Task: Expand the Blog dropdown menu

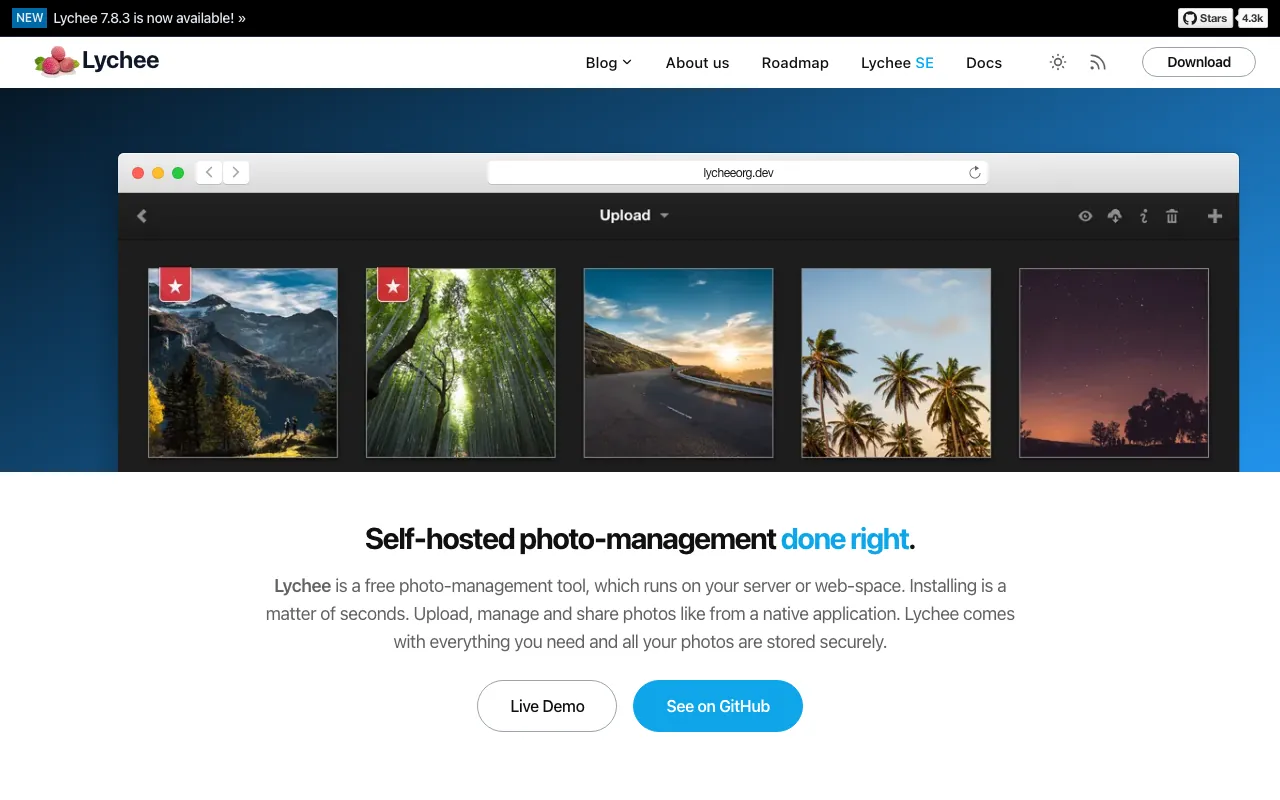Action: pos(609,62)
